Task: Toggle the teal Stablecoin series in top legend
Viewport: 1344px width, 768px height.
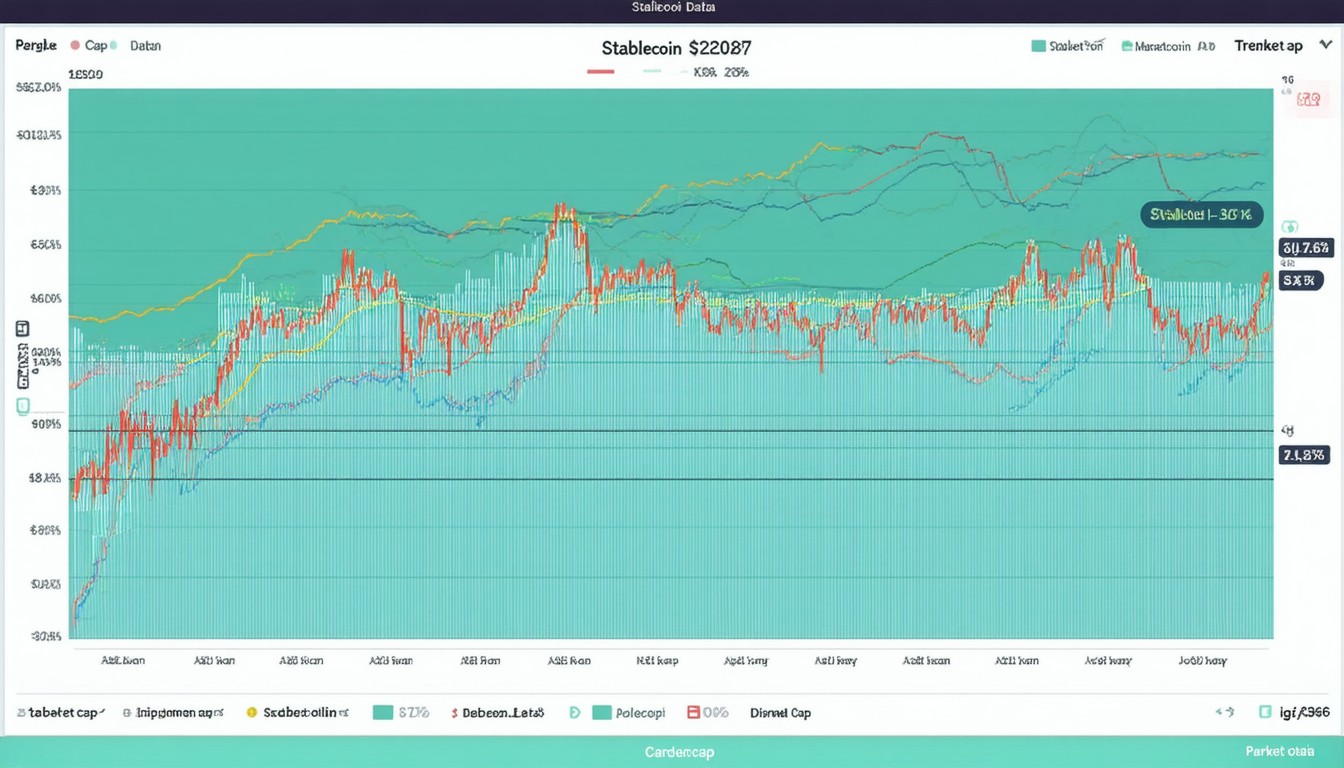Action: pos(1038,46)
